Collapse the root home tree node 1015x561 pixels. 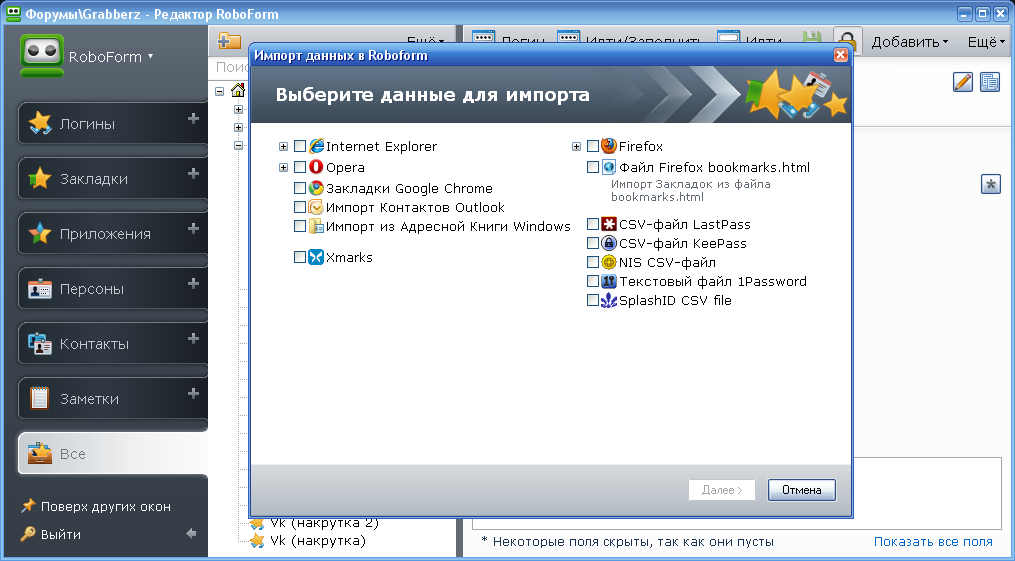[219, 91]
